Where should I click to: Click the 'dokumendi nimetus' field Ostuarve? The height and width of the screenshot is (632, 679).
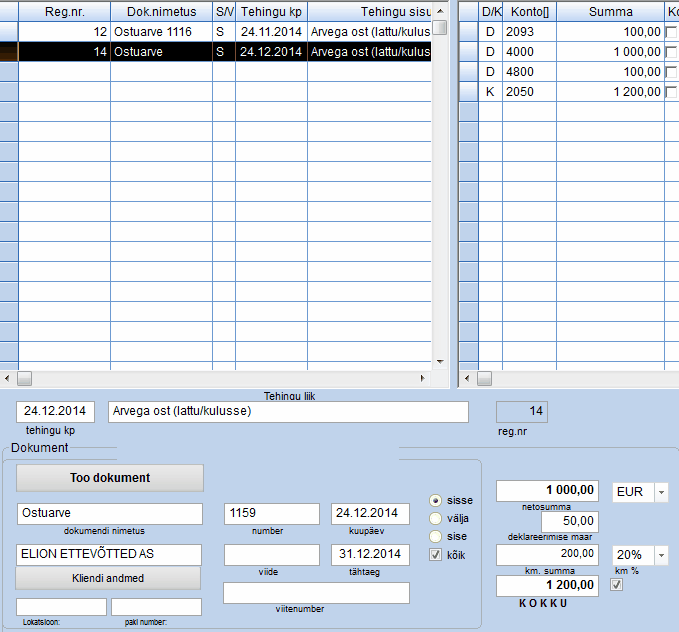tap(110, 513)
